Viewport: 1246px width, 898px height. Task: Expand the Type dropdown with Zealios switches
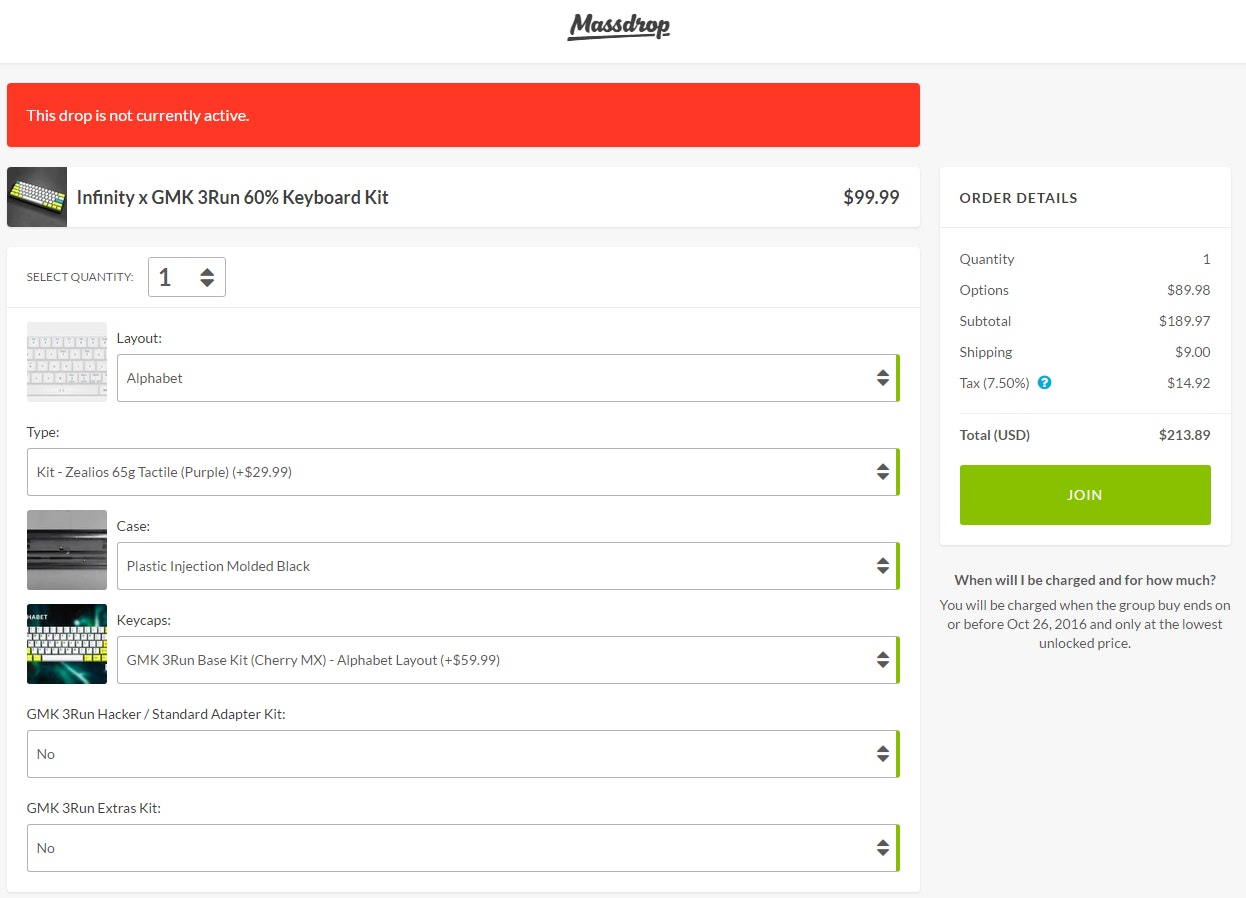tap(460, 472)
